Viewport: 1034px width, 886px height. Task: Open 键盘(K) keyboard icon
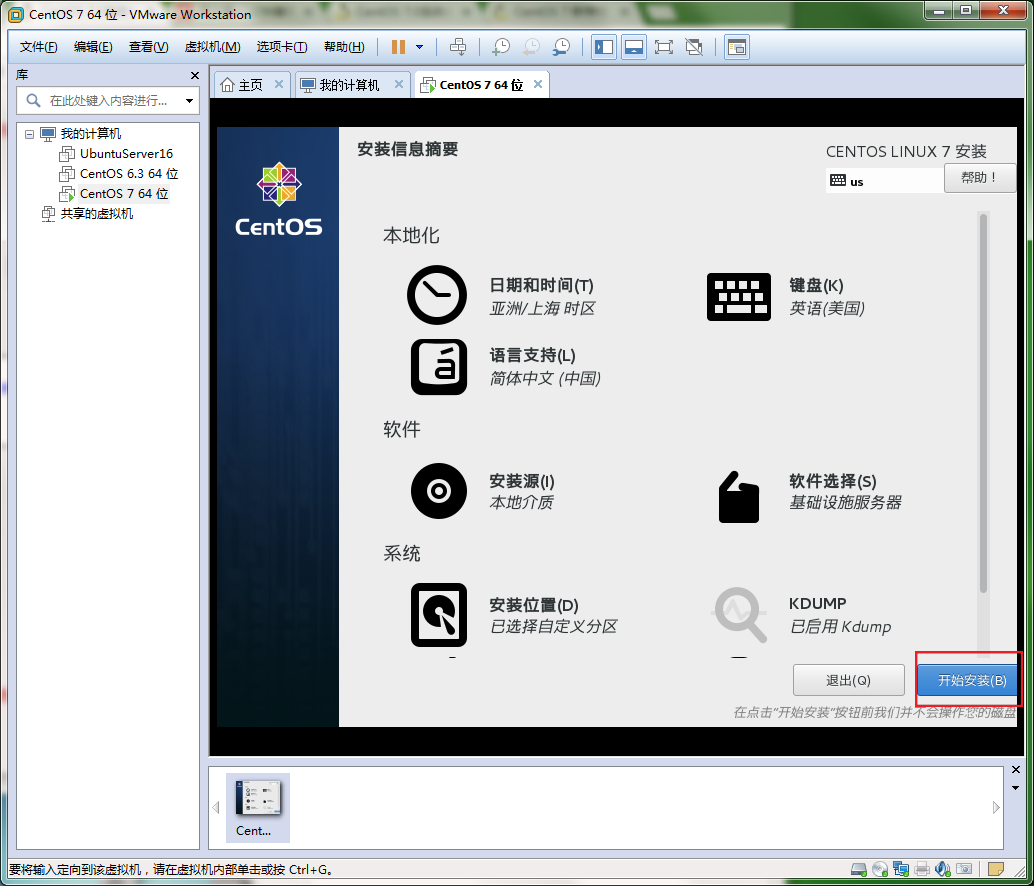[x=739, y=297]
